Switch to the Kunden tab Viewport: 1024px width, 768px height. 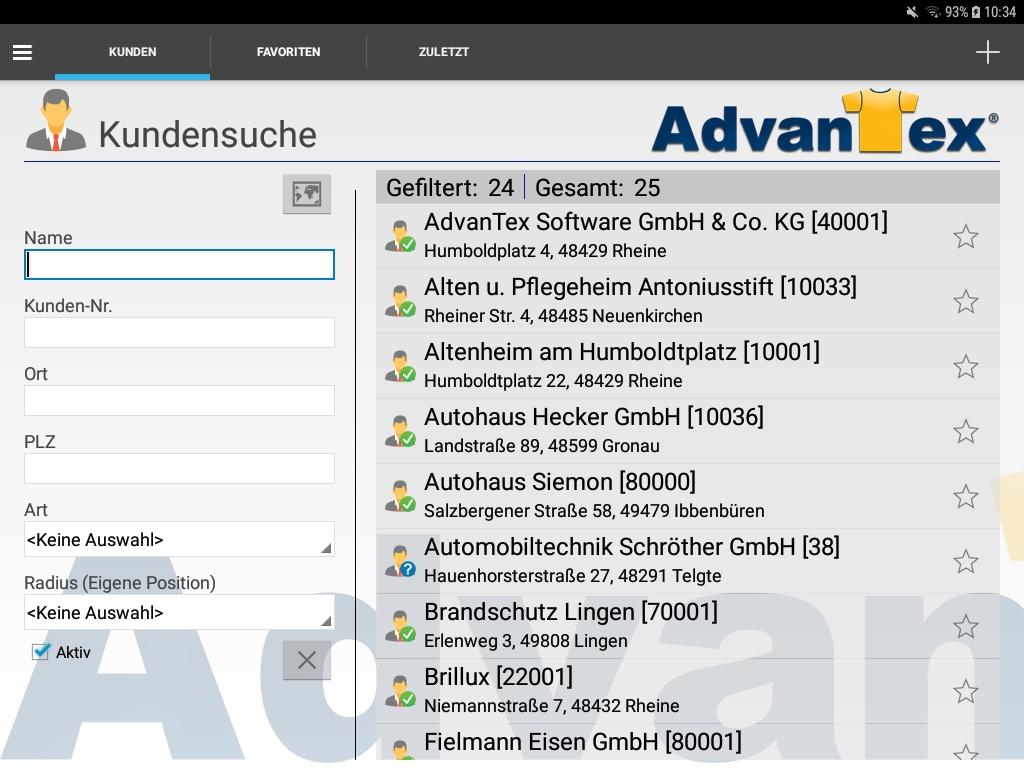133,52
